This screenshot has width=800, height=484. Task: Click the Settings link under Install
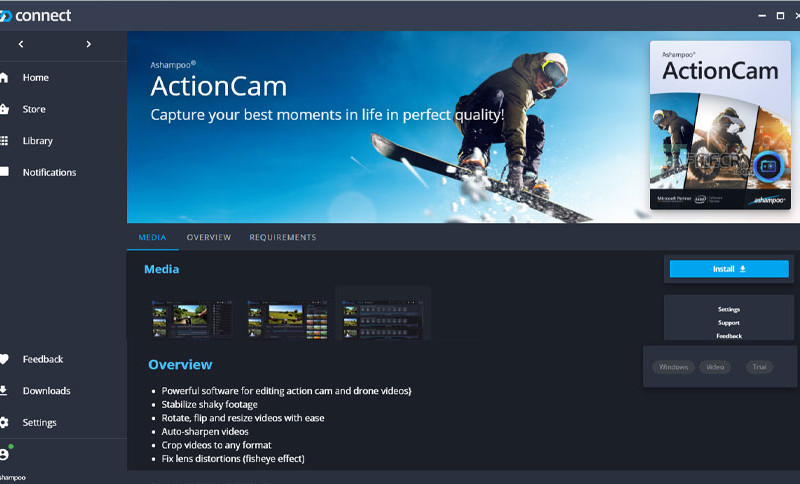[729, 309]
